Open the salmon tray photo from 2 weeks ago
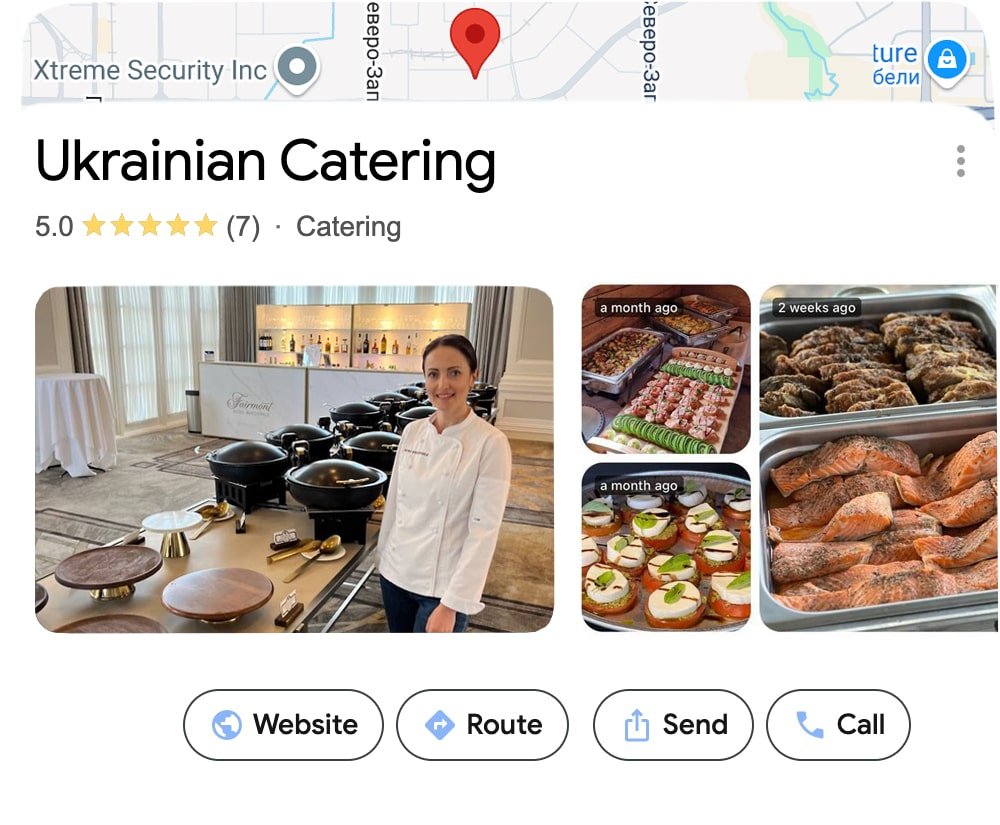The height and width of the screenshot is (825, 1000). point(879,458)
